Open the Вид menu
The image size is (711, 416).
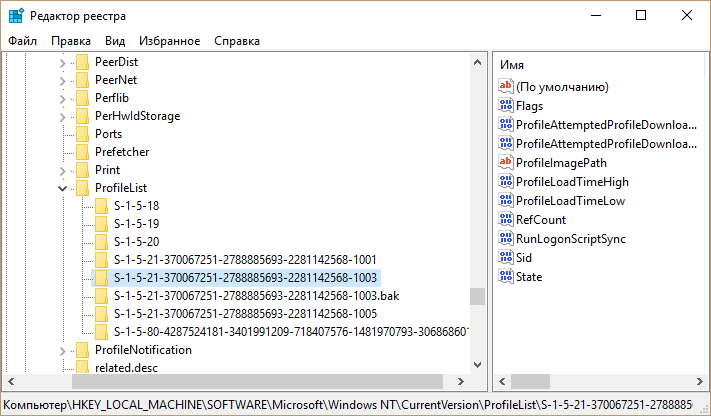tap(115, 41)
